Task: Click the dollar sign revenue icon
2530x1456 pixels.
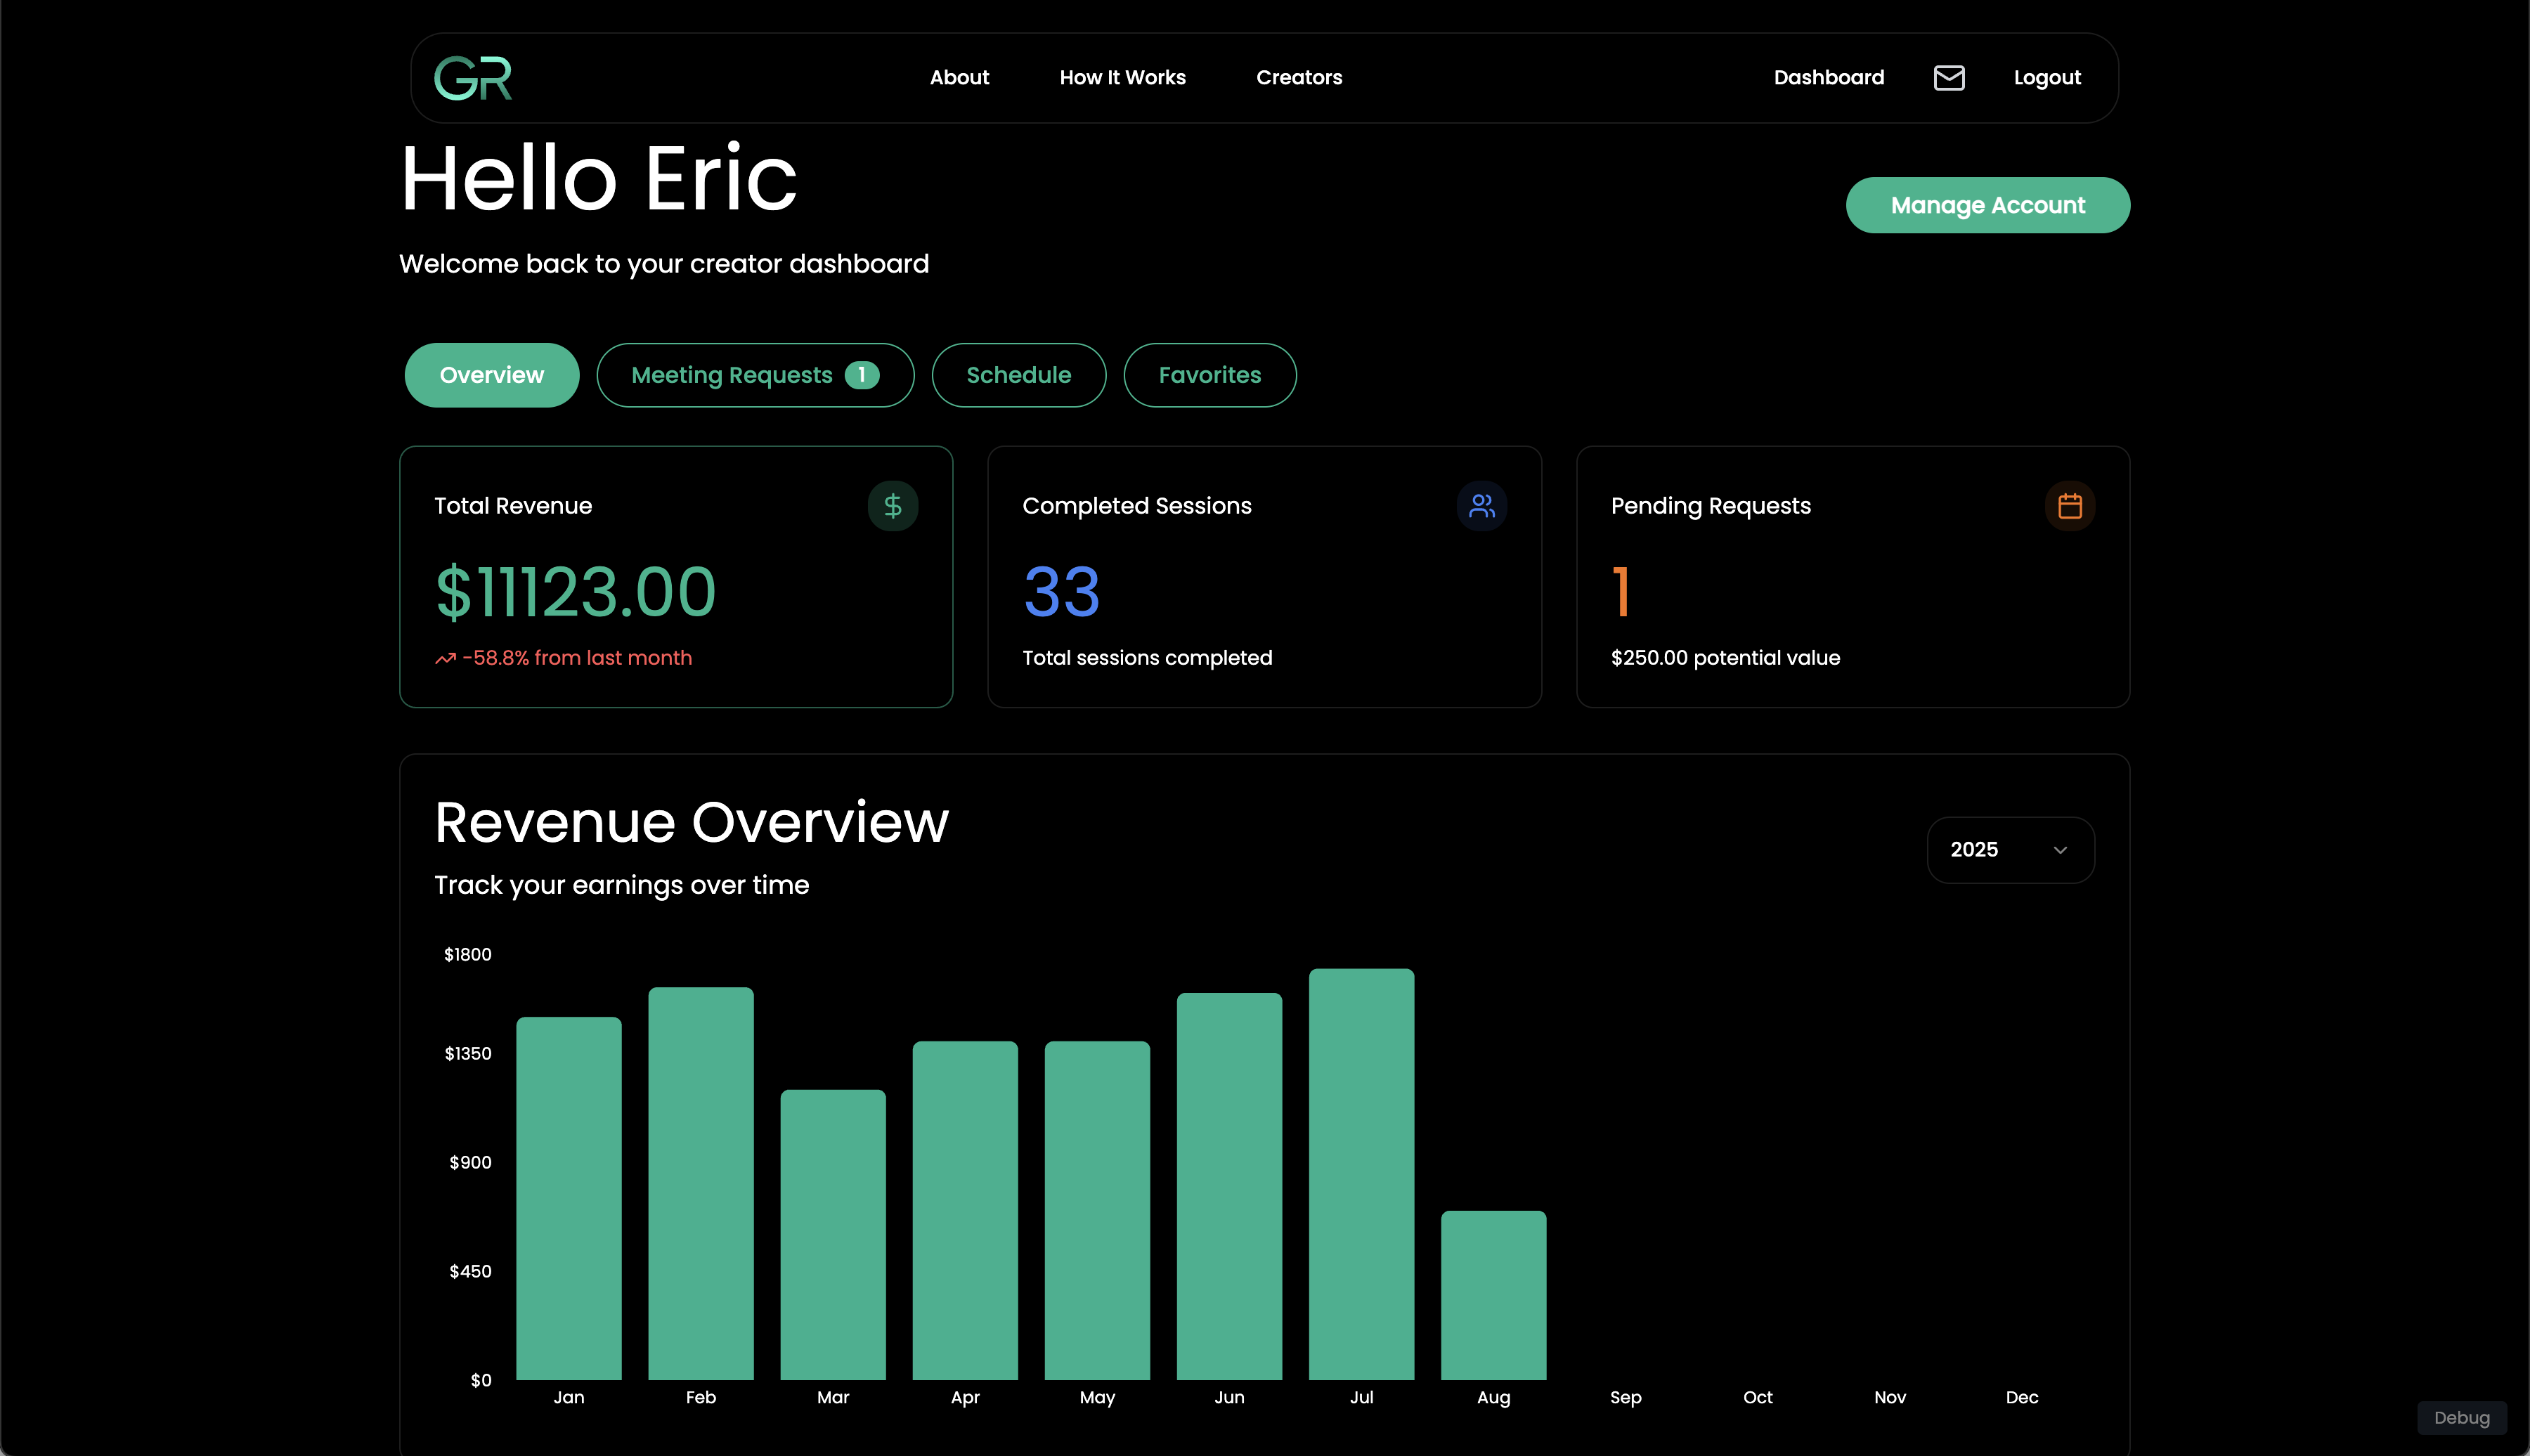Action: click(893, 506)
